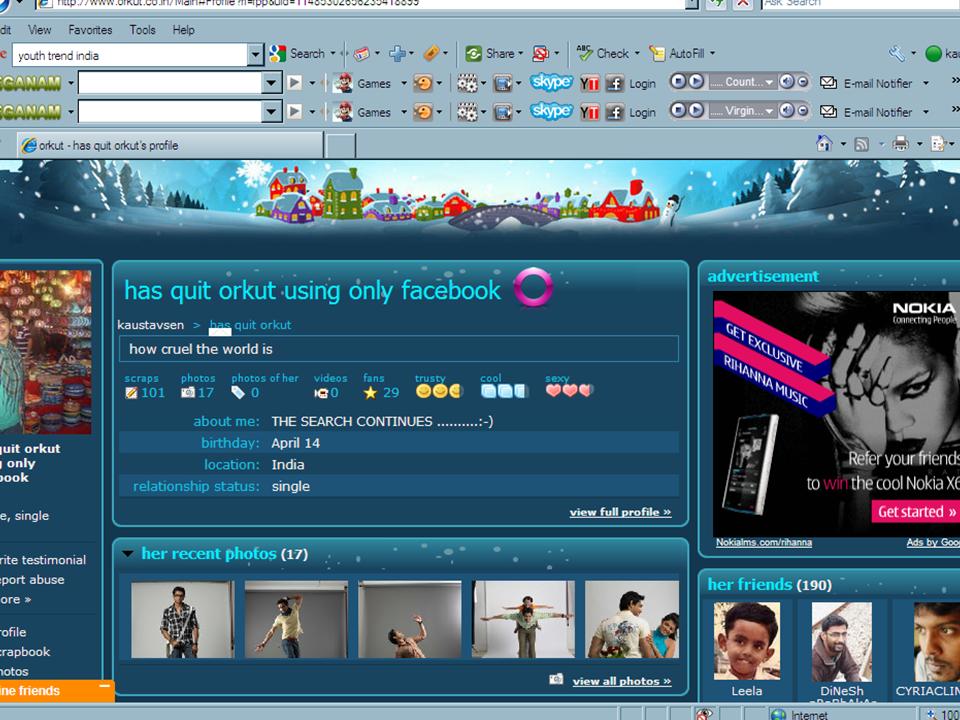Click in the youth trend india search field
Viewport: 960px width, 720px height.
pos(130,55)
